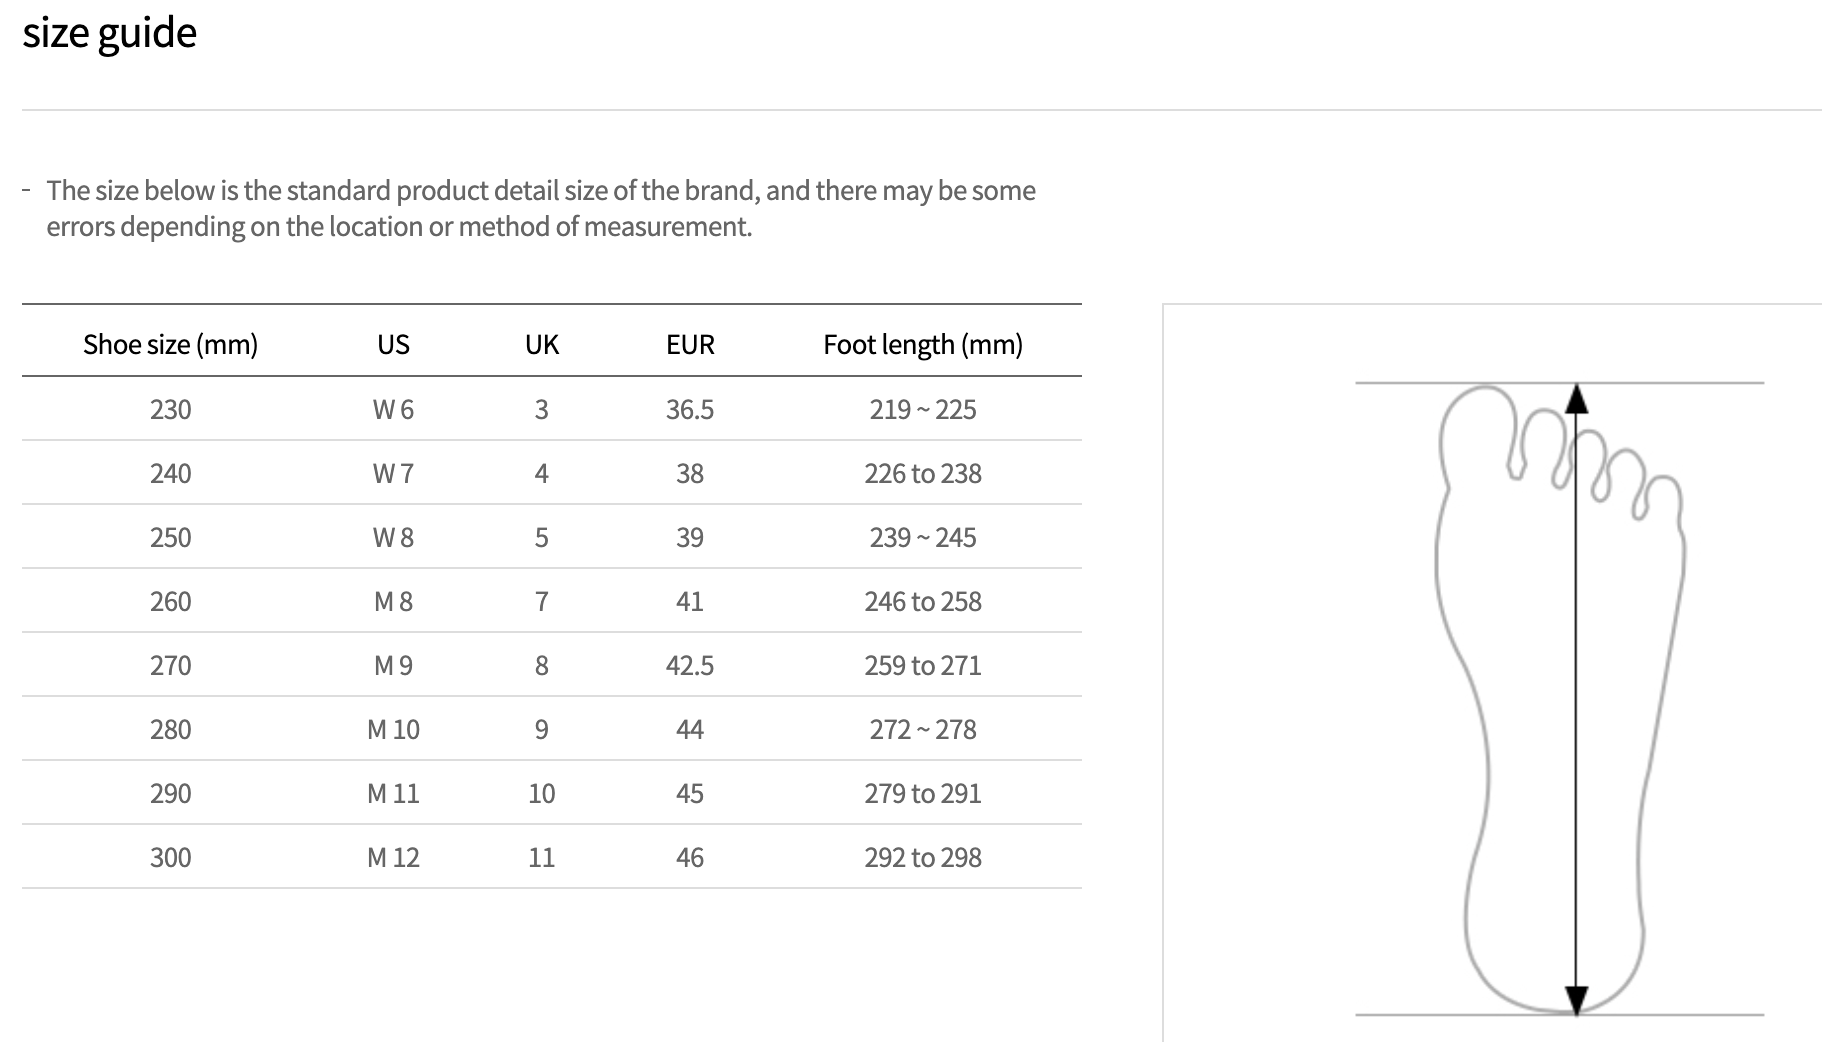Select shoe size 250 in the table
The height and width of the screenshot is (1042, 1822).
pos(170,537)
